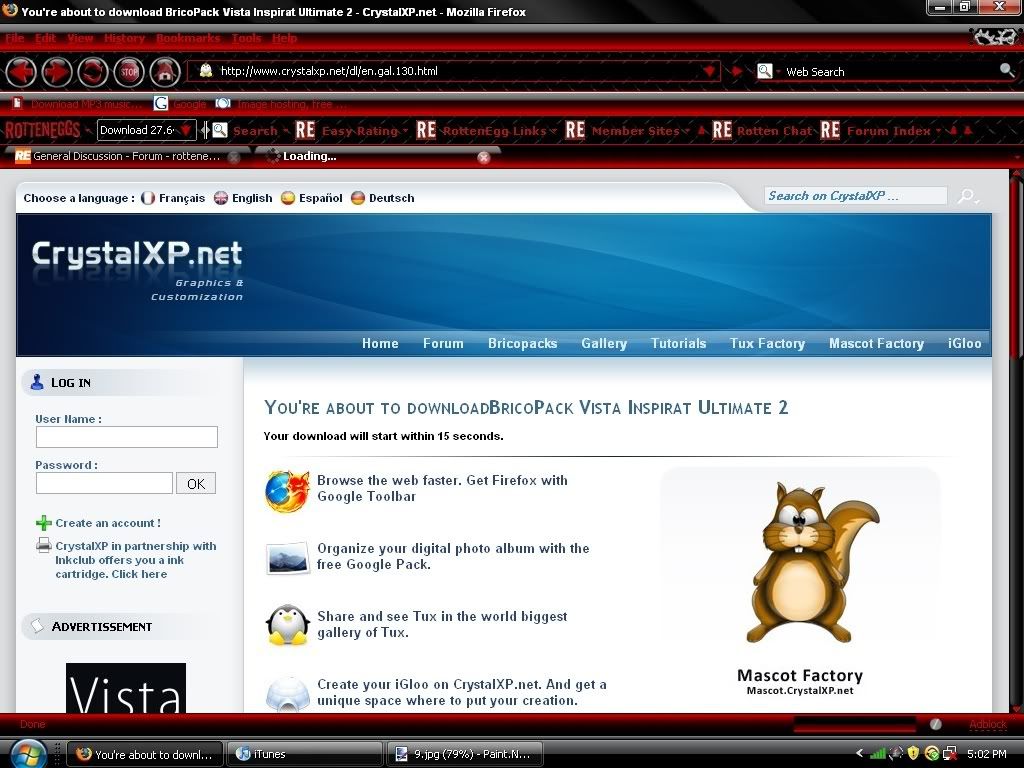This screenshot has height=768, width=1024.
Task: Open the Bricopacks navigation link
Action: [x=522, y=344]
